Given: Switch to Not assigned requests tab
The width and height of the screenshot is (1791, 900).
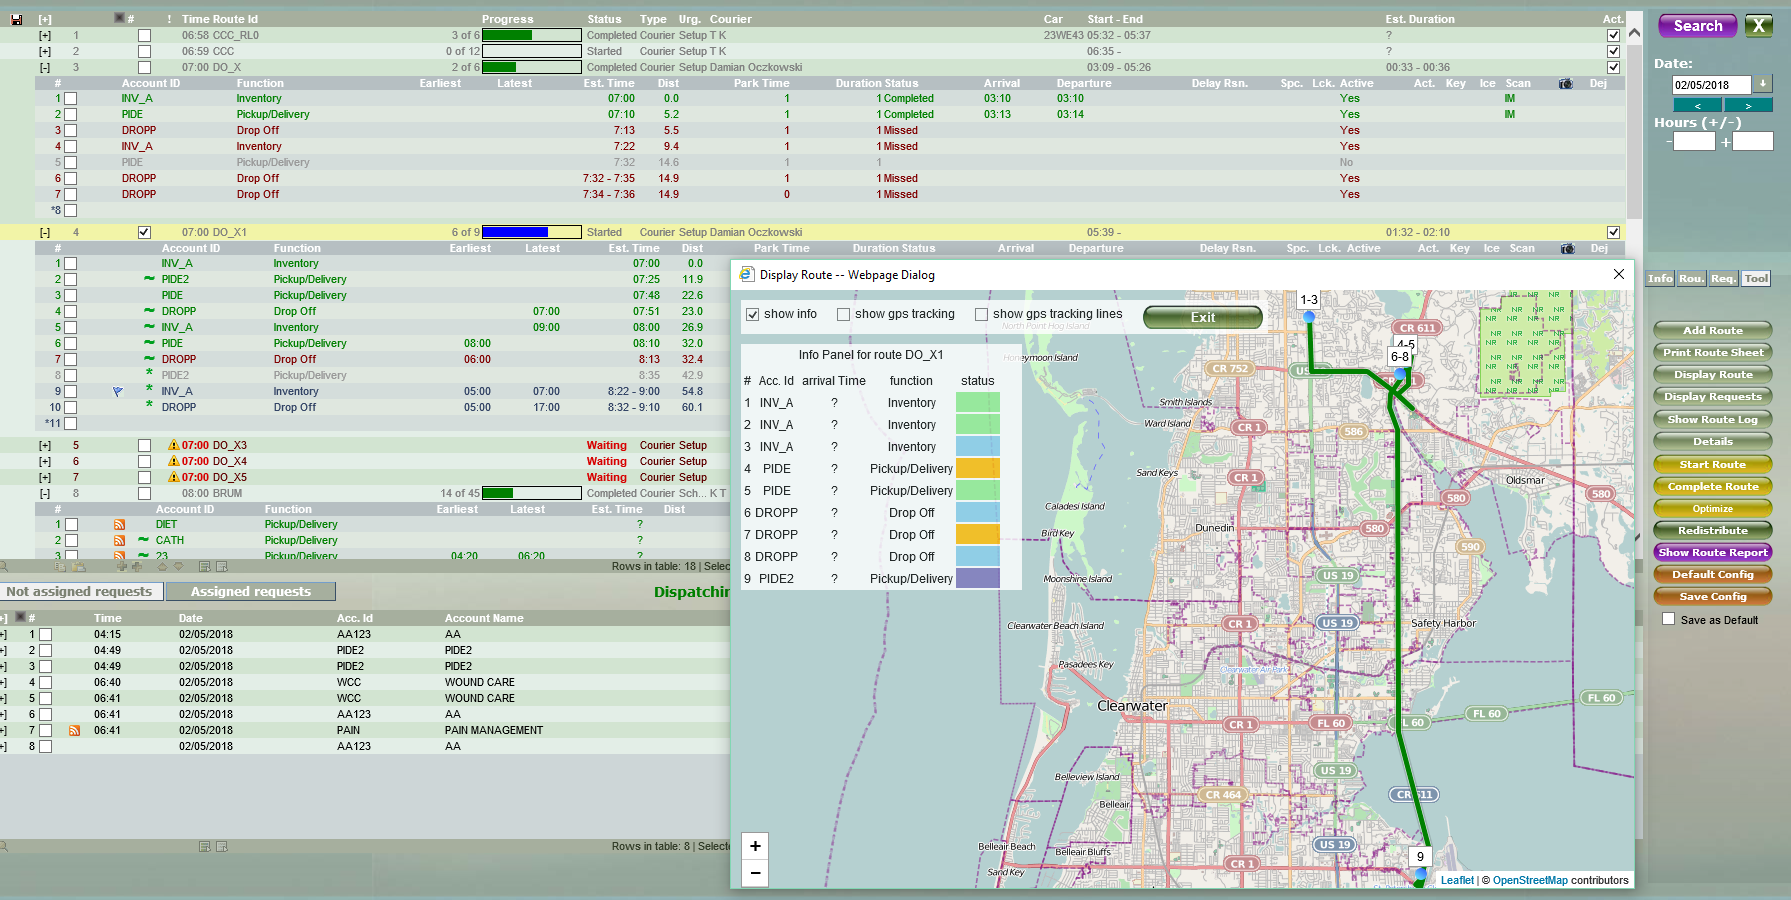Looking at the screenshot, I should click(80, 592).
